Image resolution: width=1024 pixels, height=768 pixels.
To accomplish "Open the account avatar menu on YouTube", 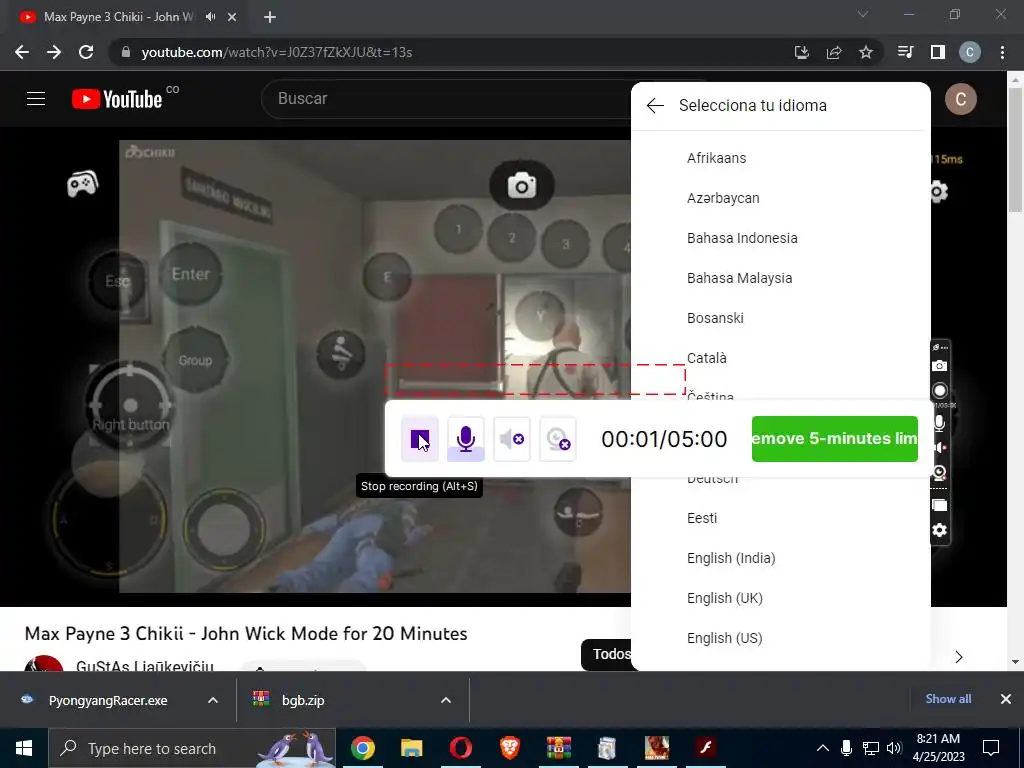I will (x=961, y=99).
